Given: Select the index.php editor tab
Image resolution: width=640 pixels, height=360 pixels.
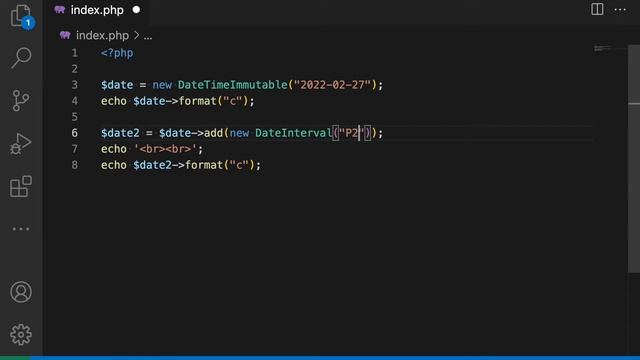Looking at the screenshot, I should click(x=96, y=10).
